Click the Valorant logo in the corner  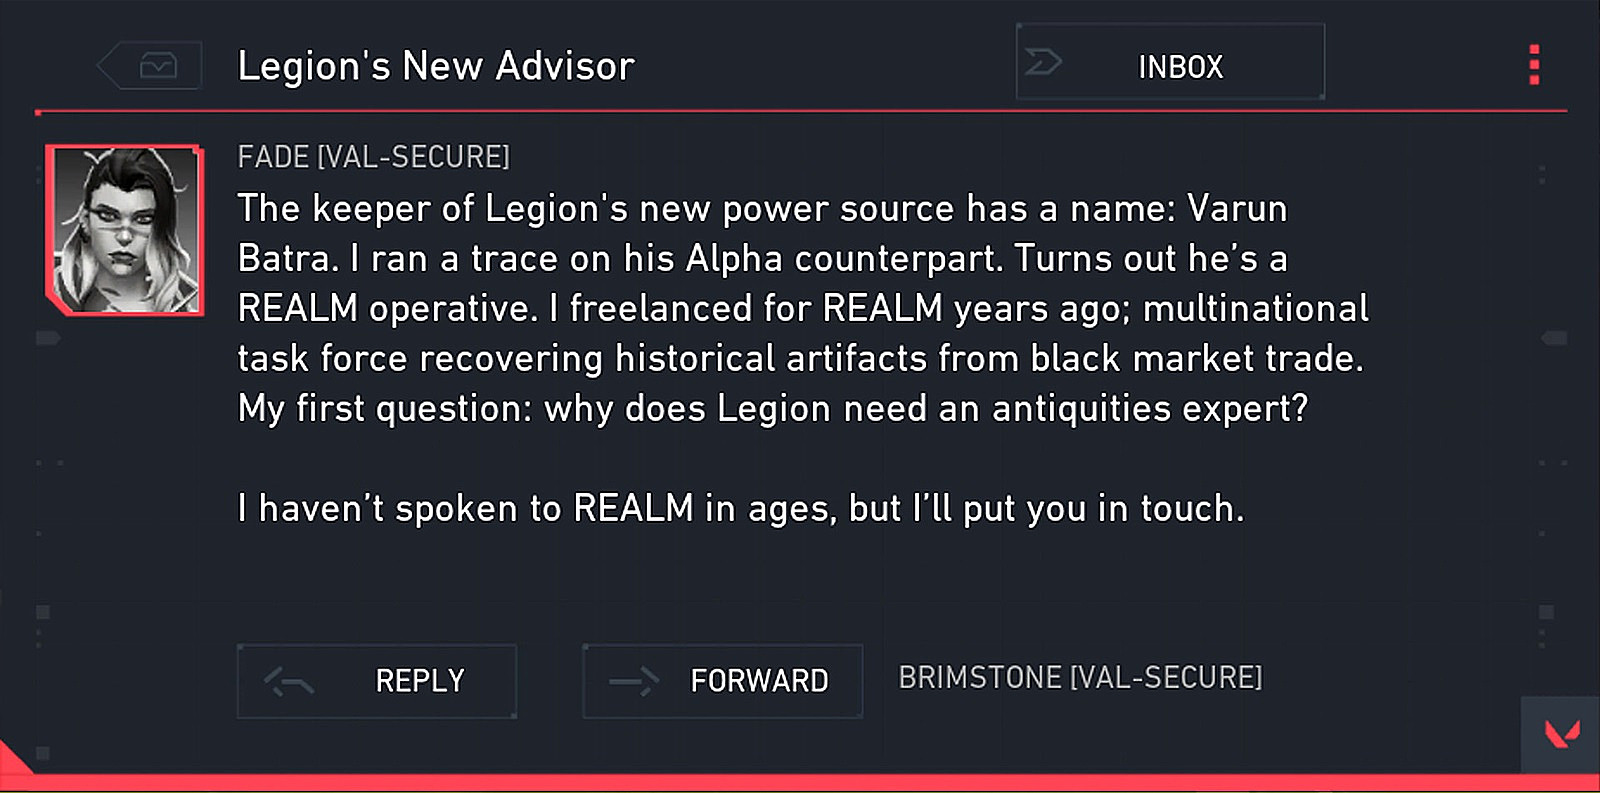1562,735
